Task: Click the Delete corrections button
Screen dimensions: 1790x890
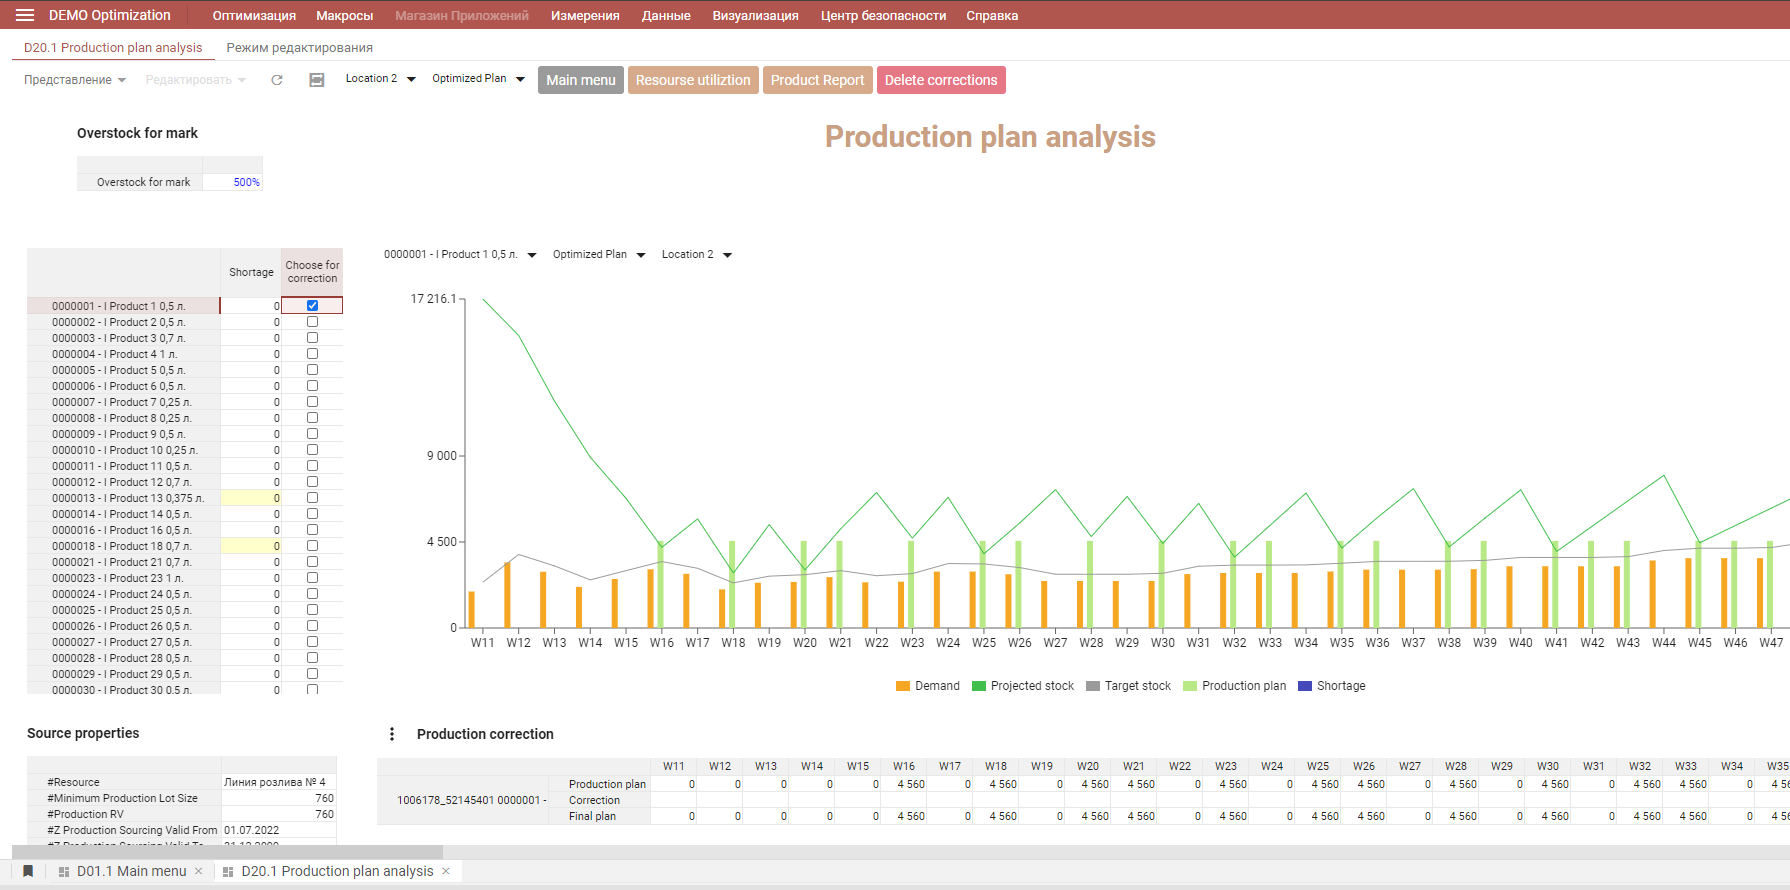Action: [x=940, y=80]
